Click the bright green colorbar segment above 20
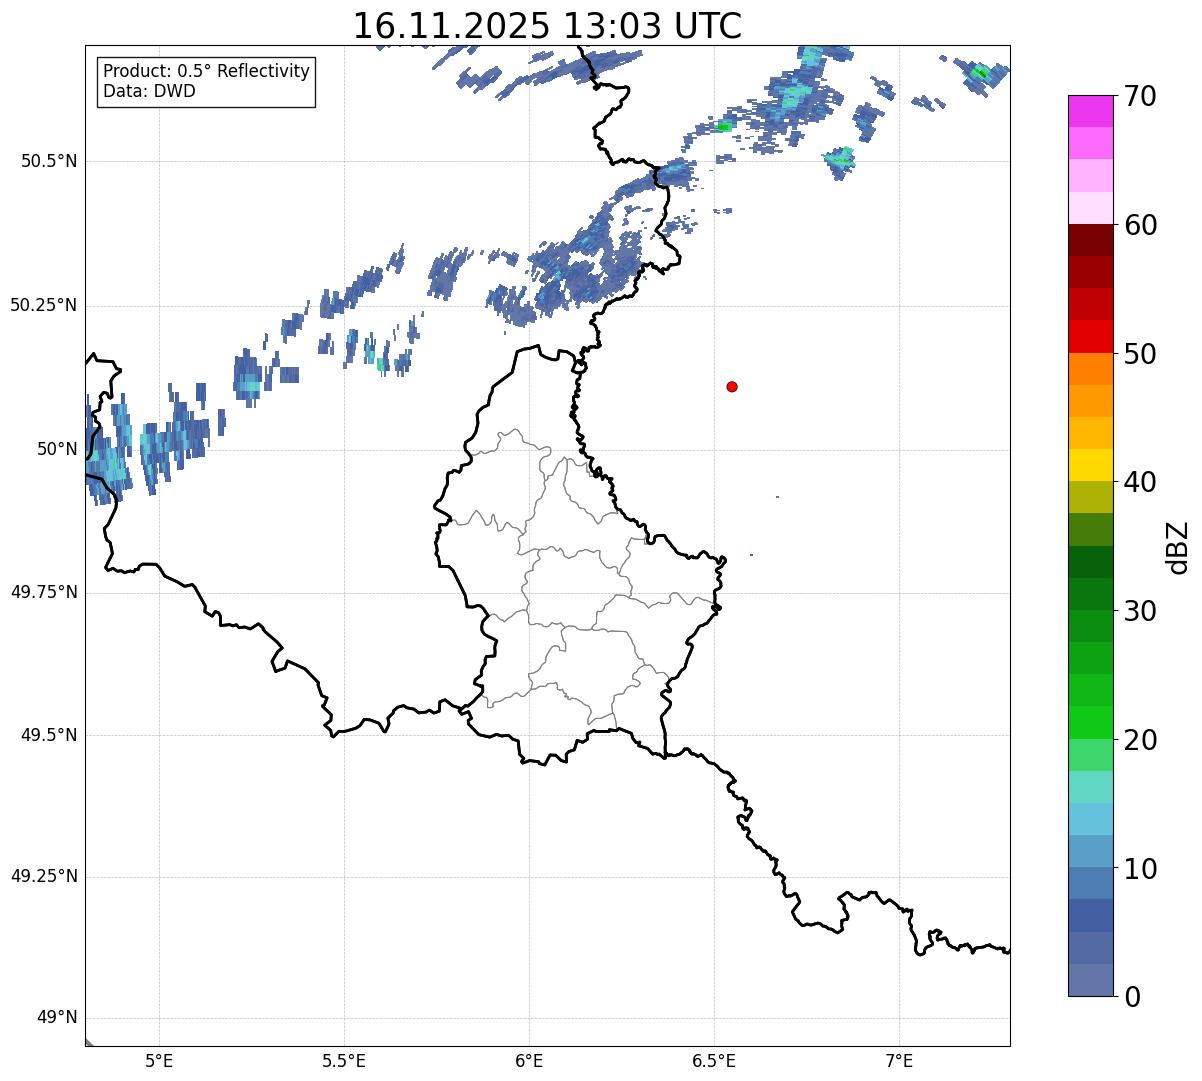This screenshot has height=1081, width=1202. [1091, 722]
